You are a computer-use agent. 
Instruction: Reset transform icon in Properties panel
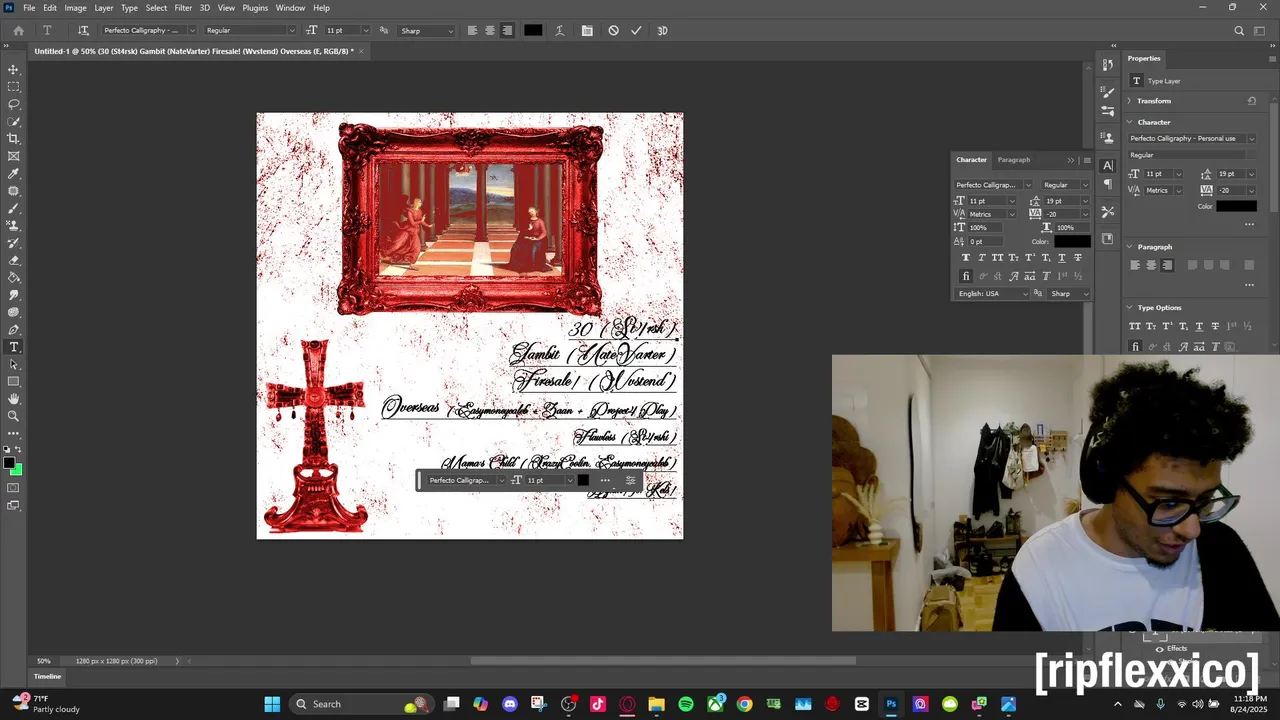pyautogui.click(x=1251, y=101)
